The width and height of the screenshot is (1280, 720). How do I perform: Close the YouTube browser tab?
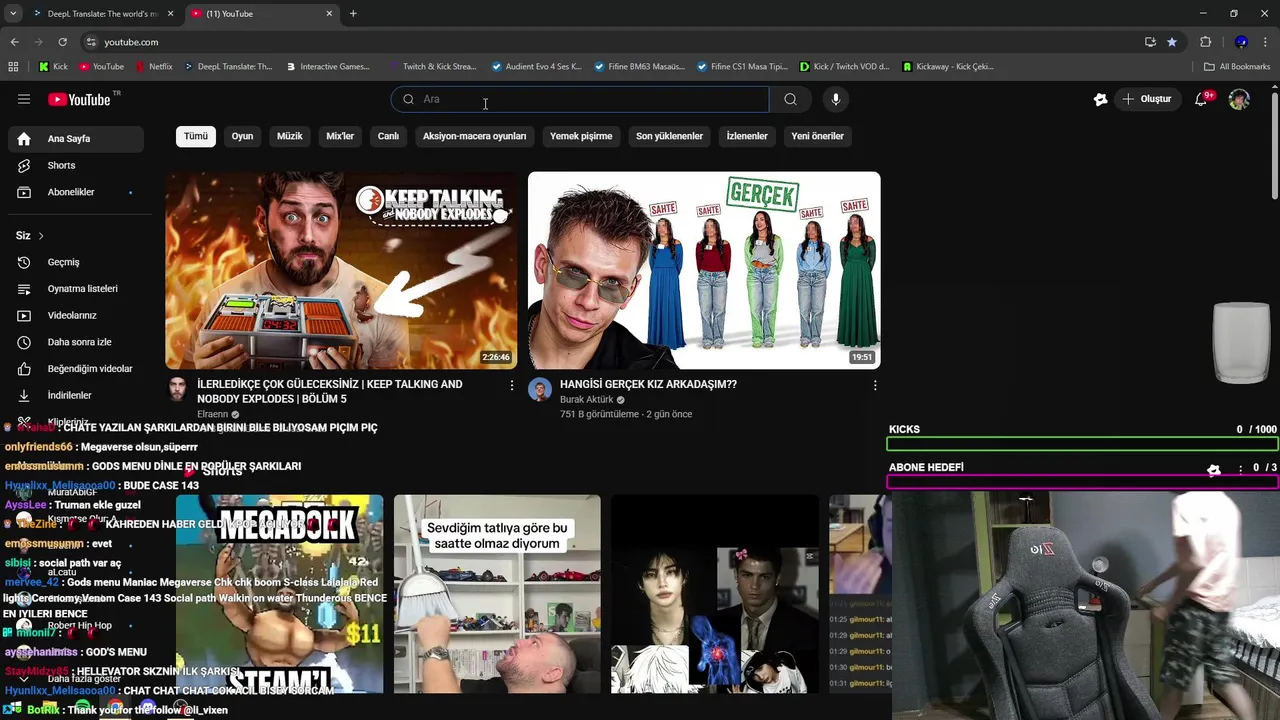point(329,14)
